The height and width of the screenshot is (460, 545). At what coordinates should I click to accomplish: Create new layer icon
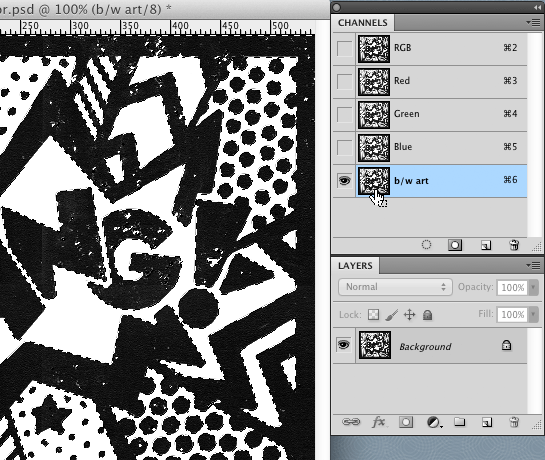(487, 422)
